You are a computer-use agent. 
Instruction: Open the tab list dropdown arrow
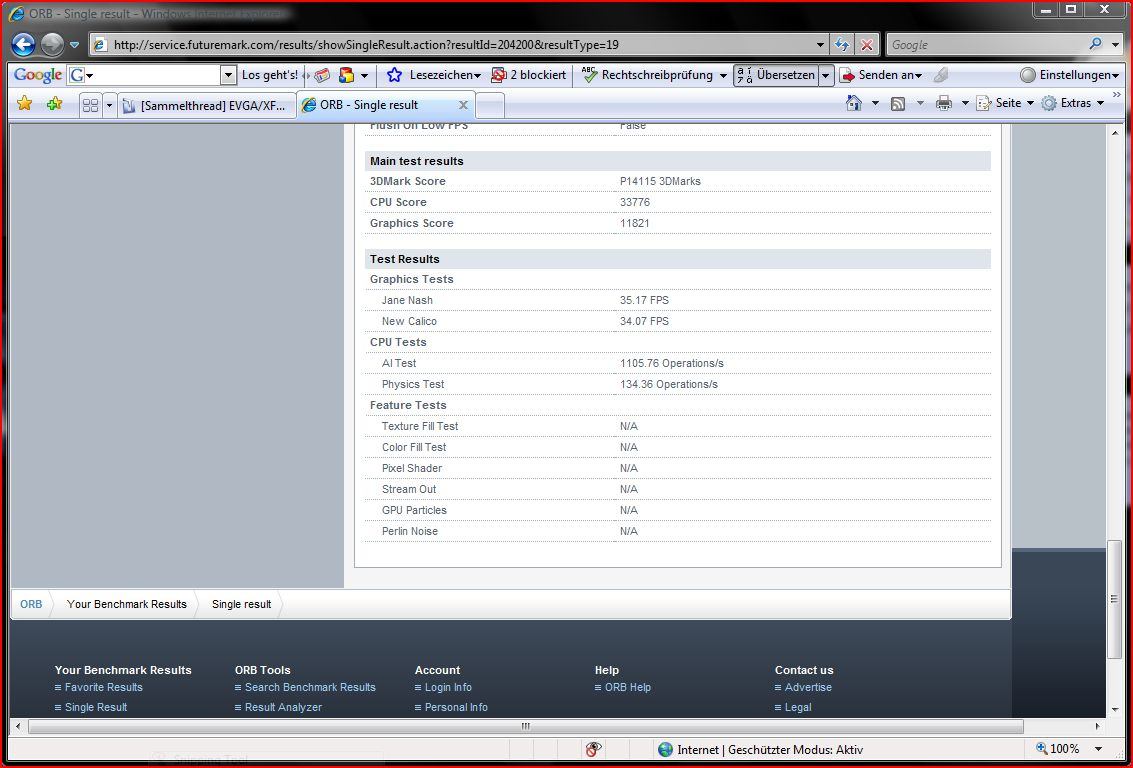coord(109,105)
